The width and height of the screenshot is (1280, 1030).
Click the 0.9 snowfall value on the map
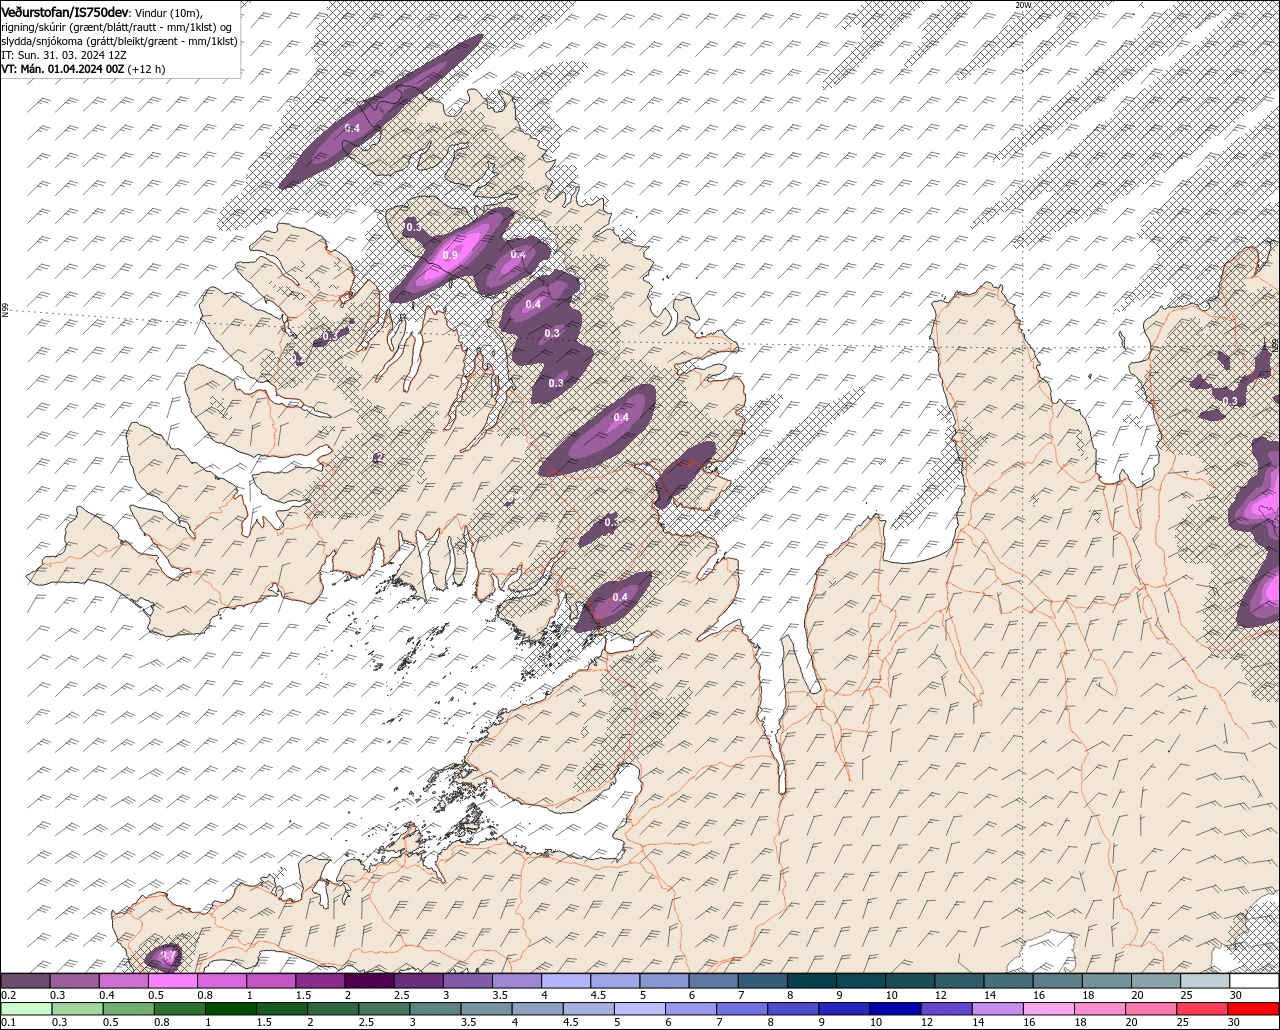[450, 256]
